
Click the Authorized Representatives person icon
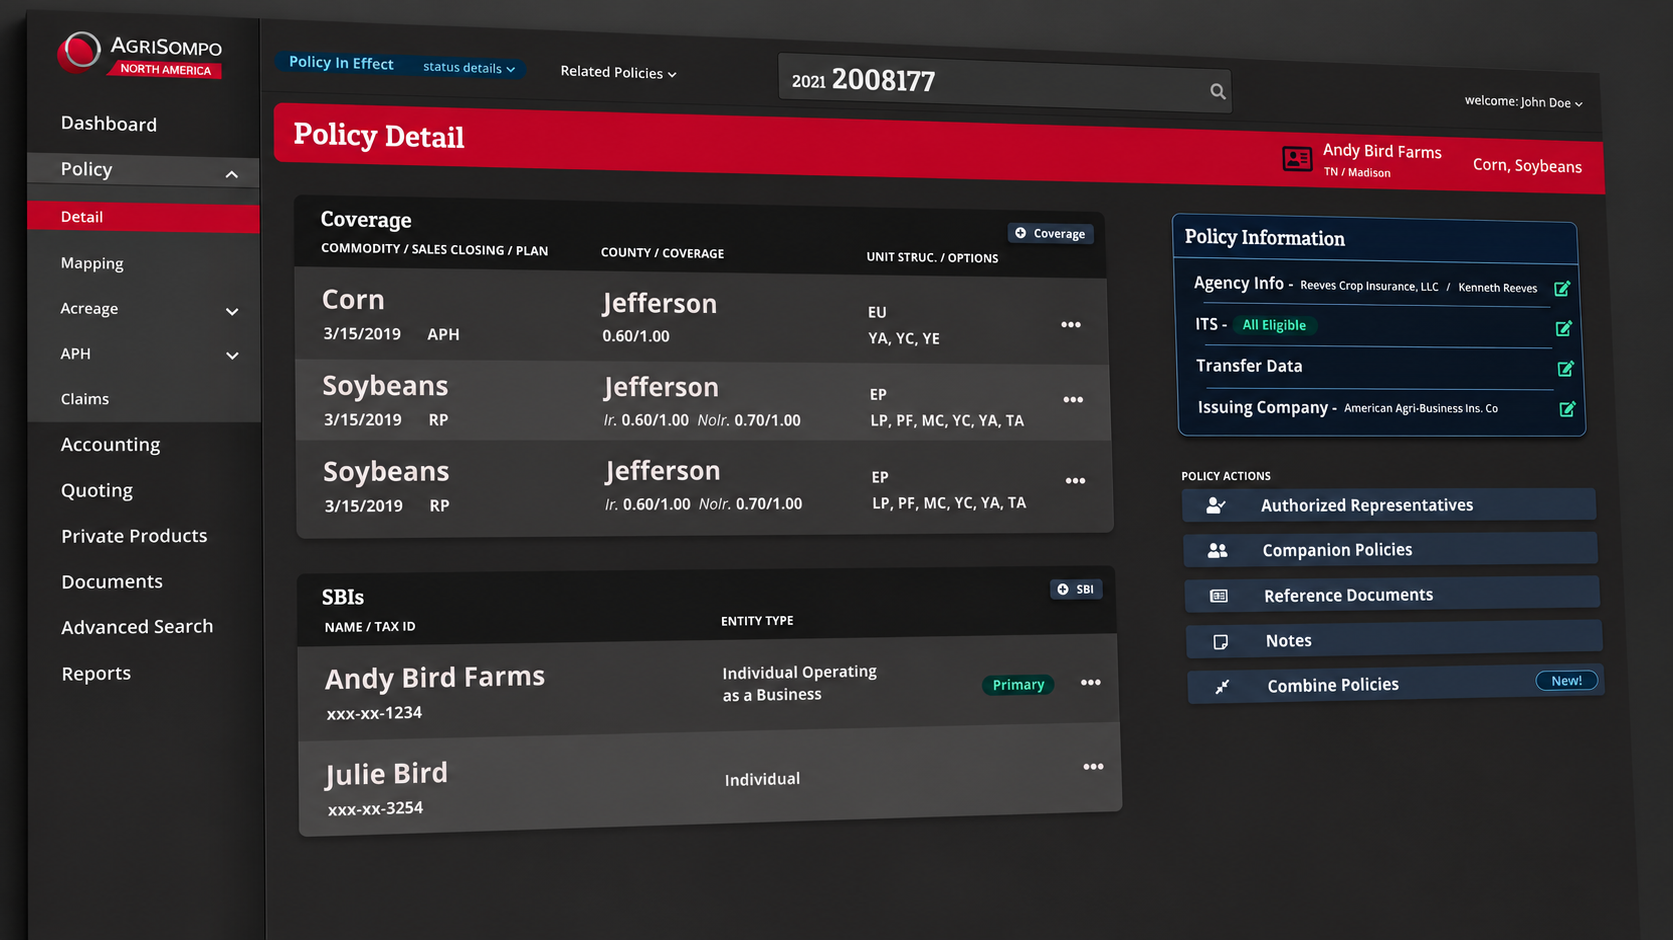[x=1216, y=505]
